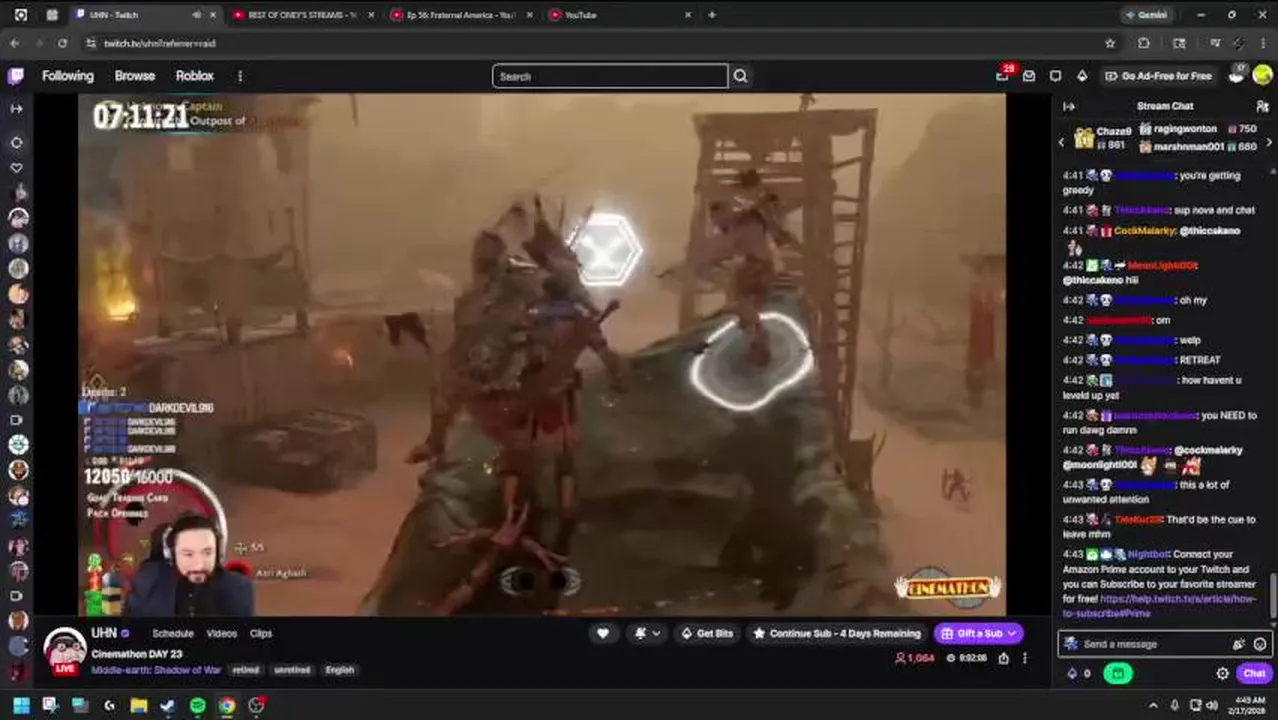The width and height of the screenshot is (1278, 720).
Task: Open the speech bubble chat icon in top bar
Action: (x=1055, y=76)
